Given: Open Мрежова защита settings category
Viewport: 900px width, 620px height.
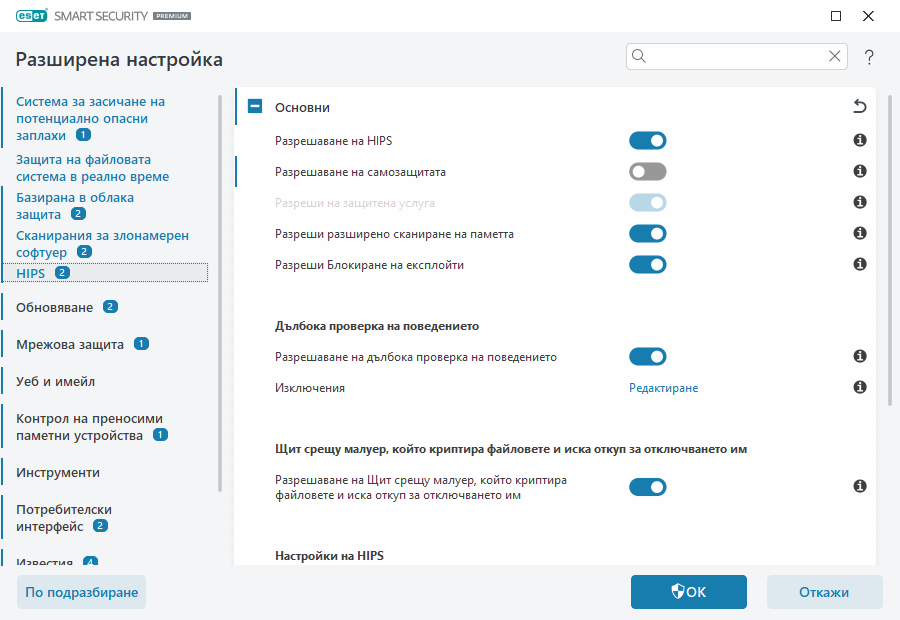Looking at the screenshot, I should (70, 344).
